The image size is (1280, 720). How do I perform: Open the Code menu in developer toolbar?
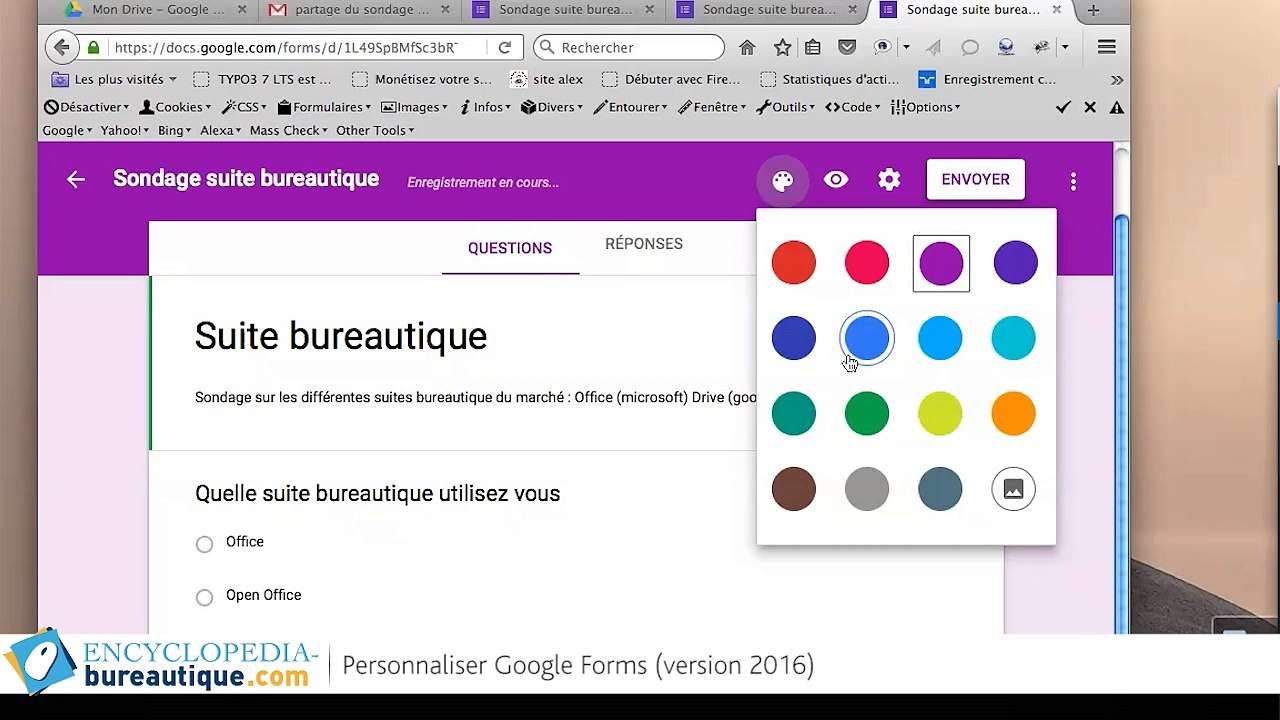[853, 107]
